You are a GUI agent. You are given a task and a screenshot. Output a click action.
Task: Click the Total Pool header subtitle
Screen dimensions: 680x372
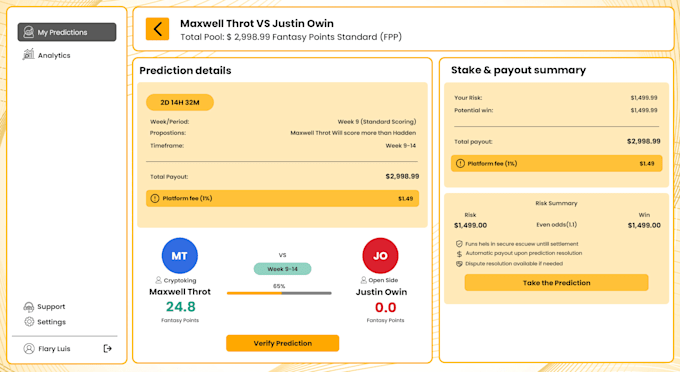291,37
